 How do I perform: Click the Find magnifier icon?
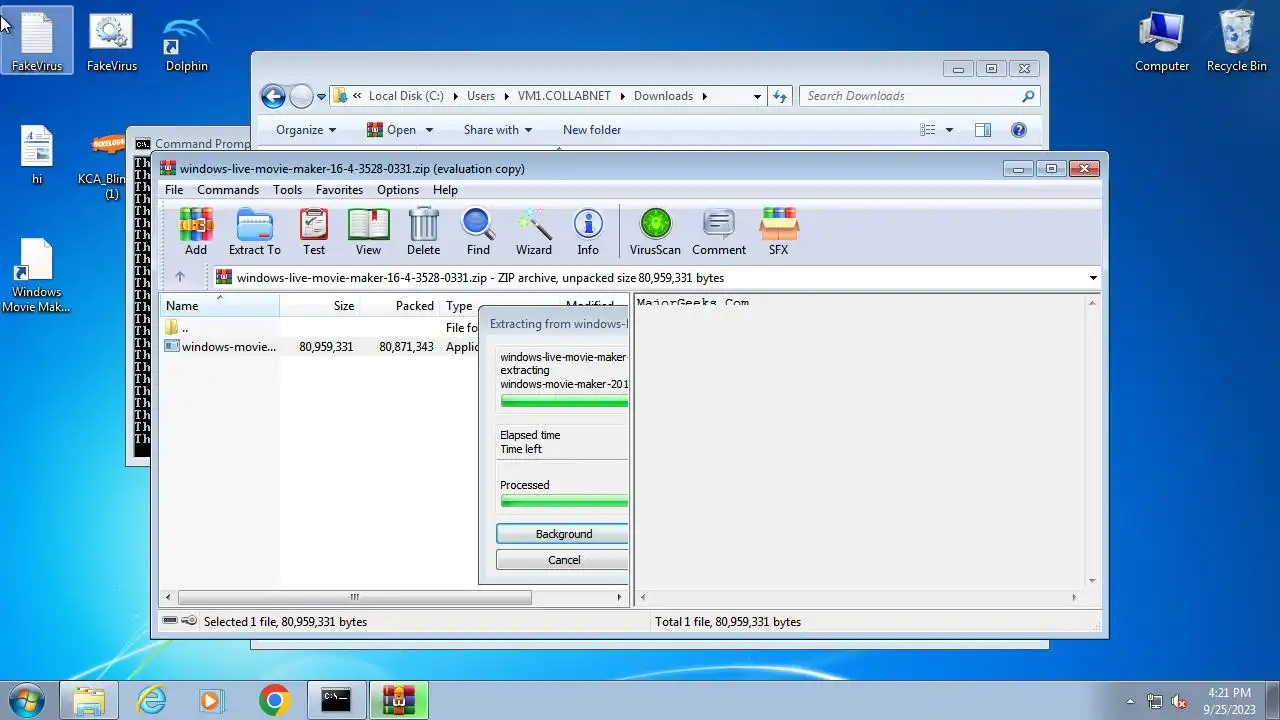click(478, 232)
